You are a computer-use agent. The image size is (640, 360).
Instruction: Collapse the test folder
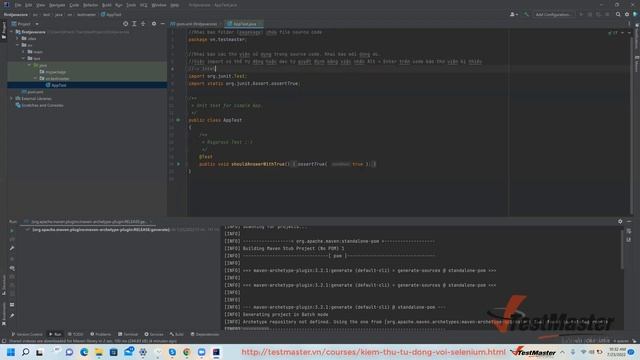coord(23,58)
